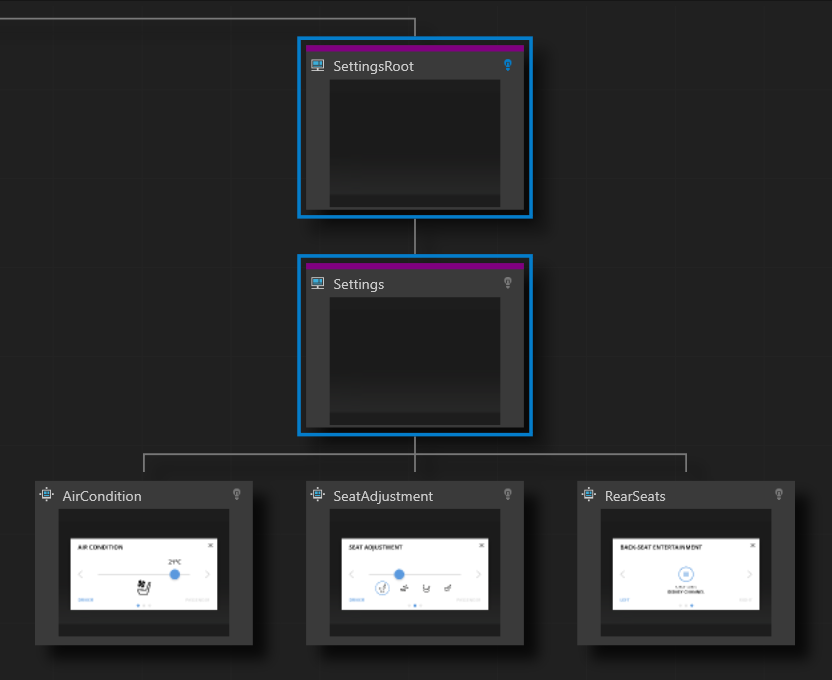This screenshot has width=832, height=680.
Task: Toggle the lightbulb on Settings node
Action: [507, 283]
